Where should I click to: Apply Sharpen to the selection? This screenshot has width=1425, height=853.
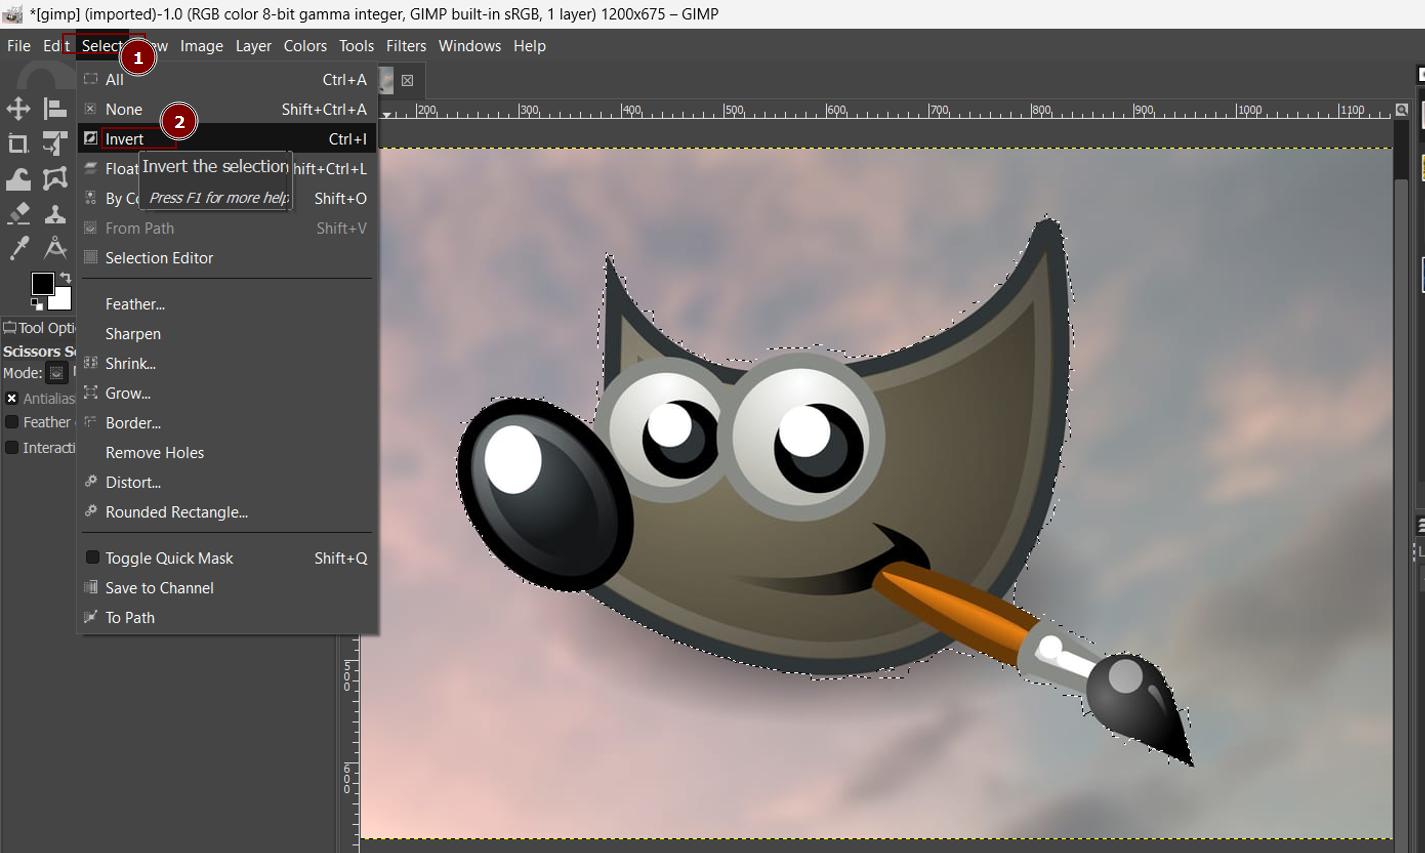tap(227, 334)
